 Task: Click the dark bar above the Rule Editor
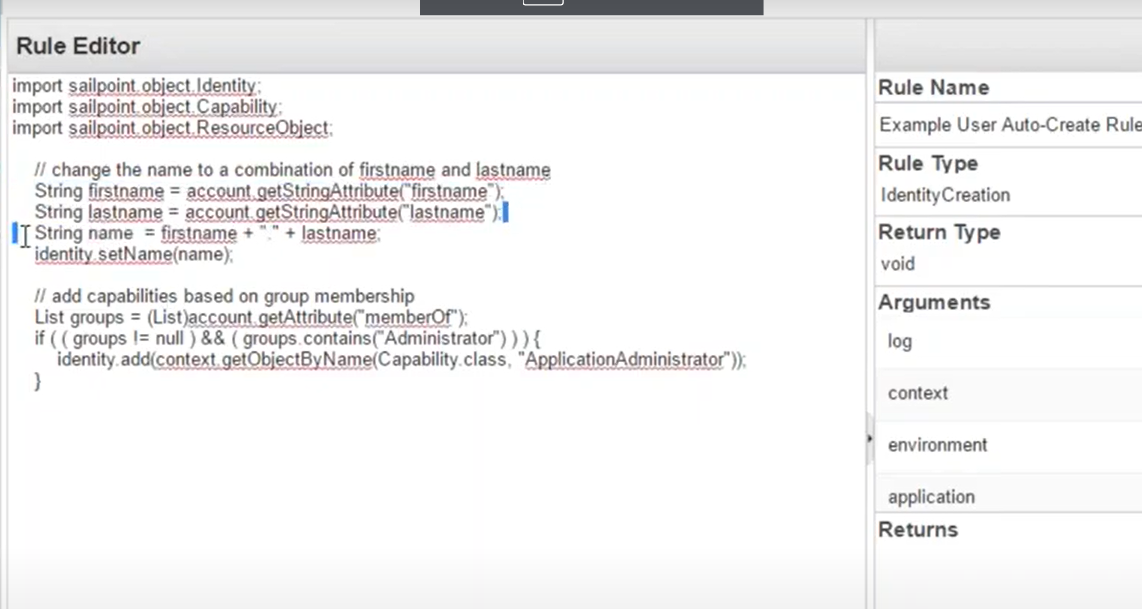[x=591, y=7]
